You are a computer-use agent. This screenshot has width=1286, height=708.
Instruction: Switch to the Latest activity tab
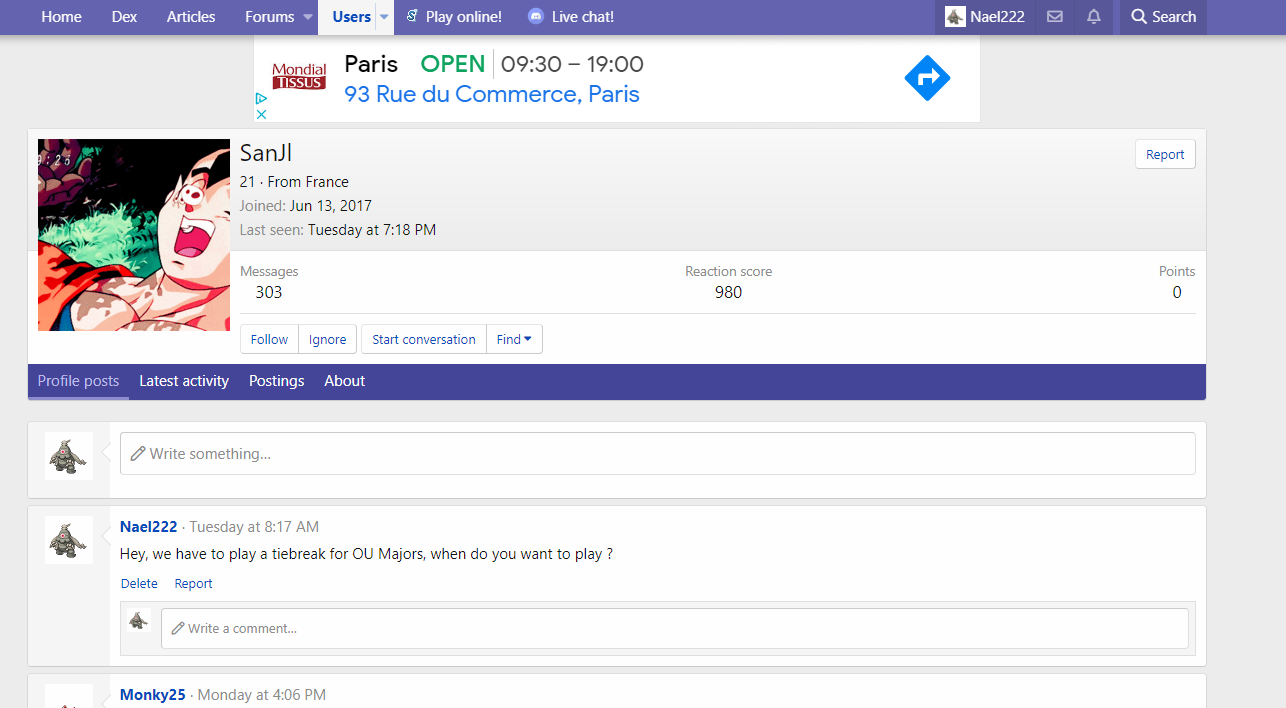coord(184,381)
